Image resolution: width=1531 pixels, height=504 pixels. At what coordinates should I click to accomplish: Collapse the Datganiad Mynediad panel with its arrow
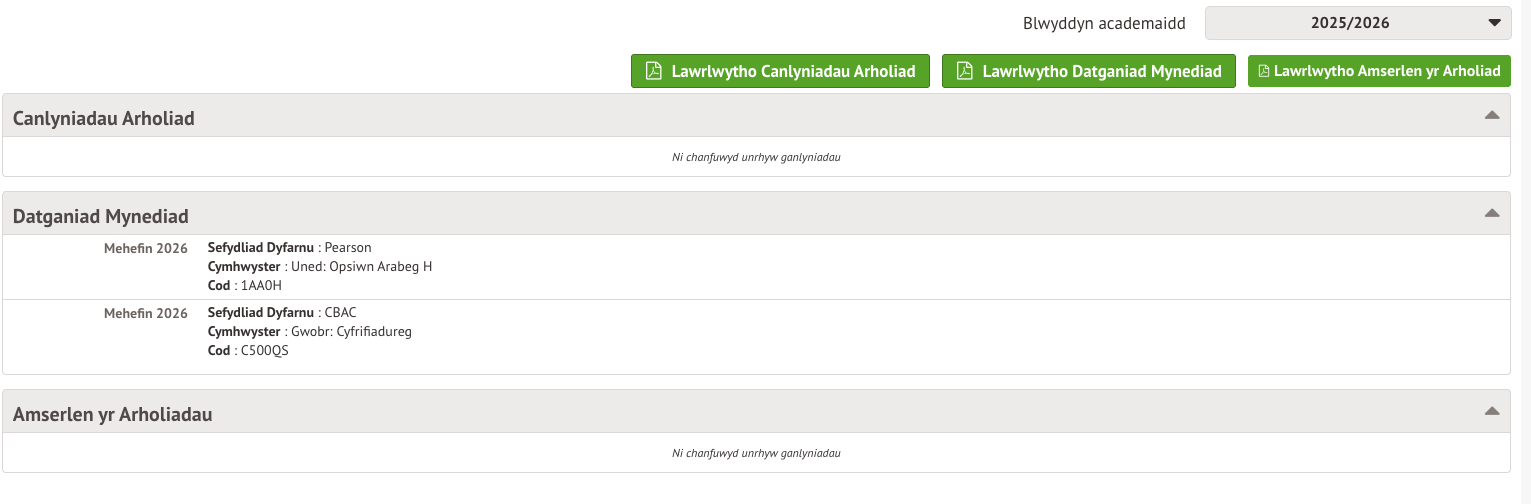pos(1492,213)
